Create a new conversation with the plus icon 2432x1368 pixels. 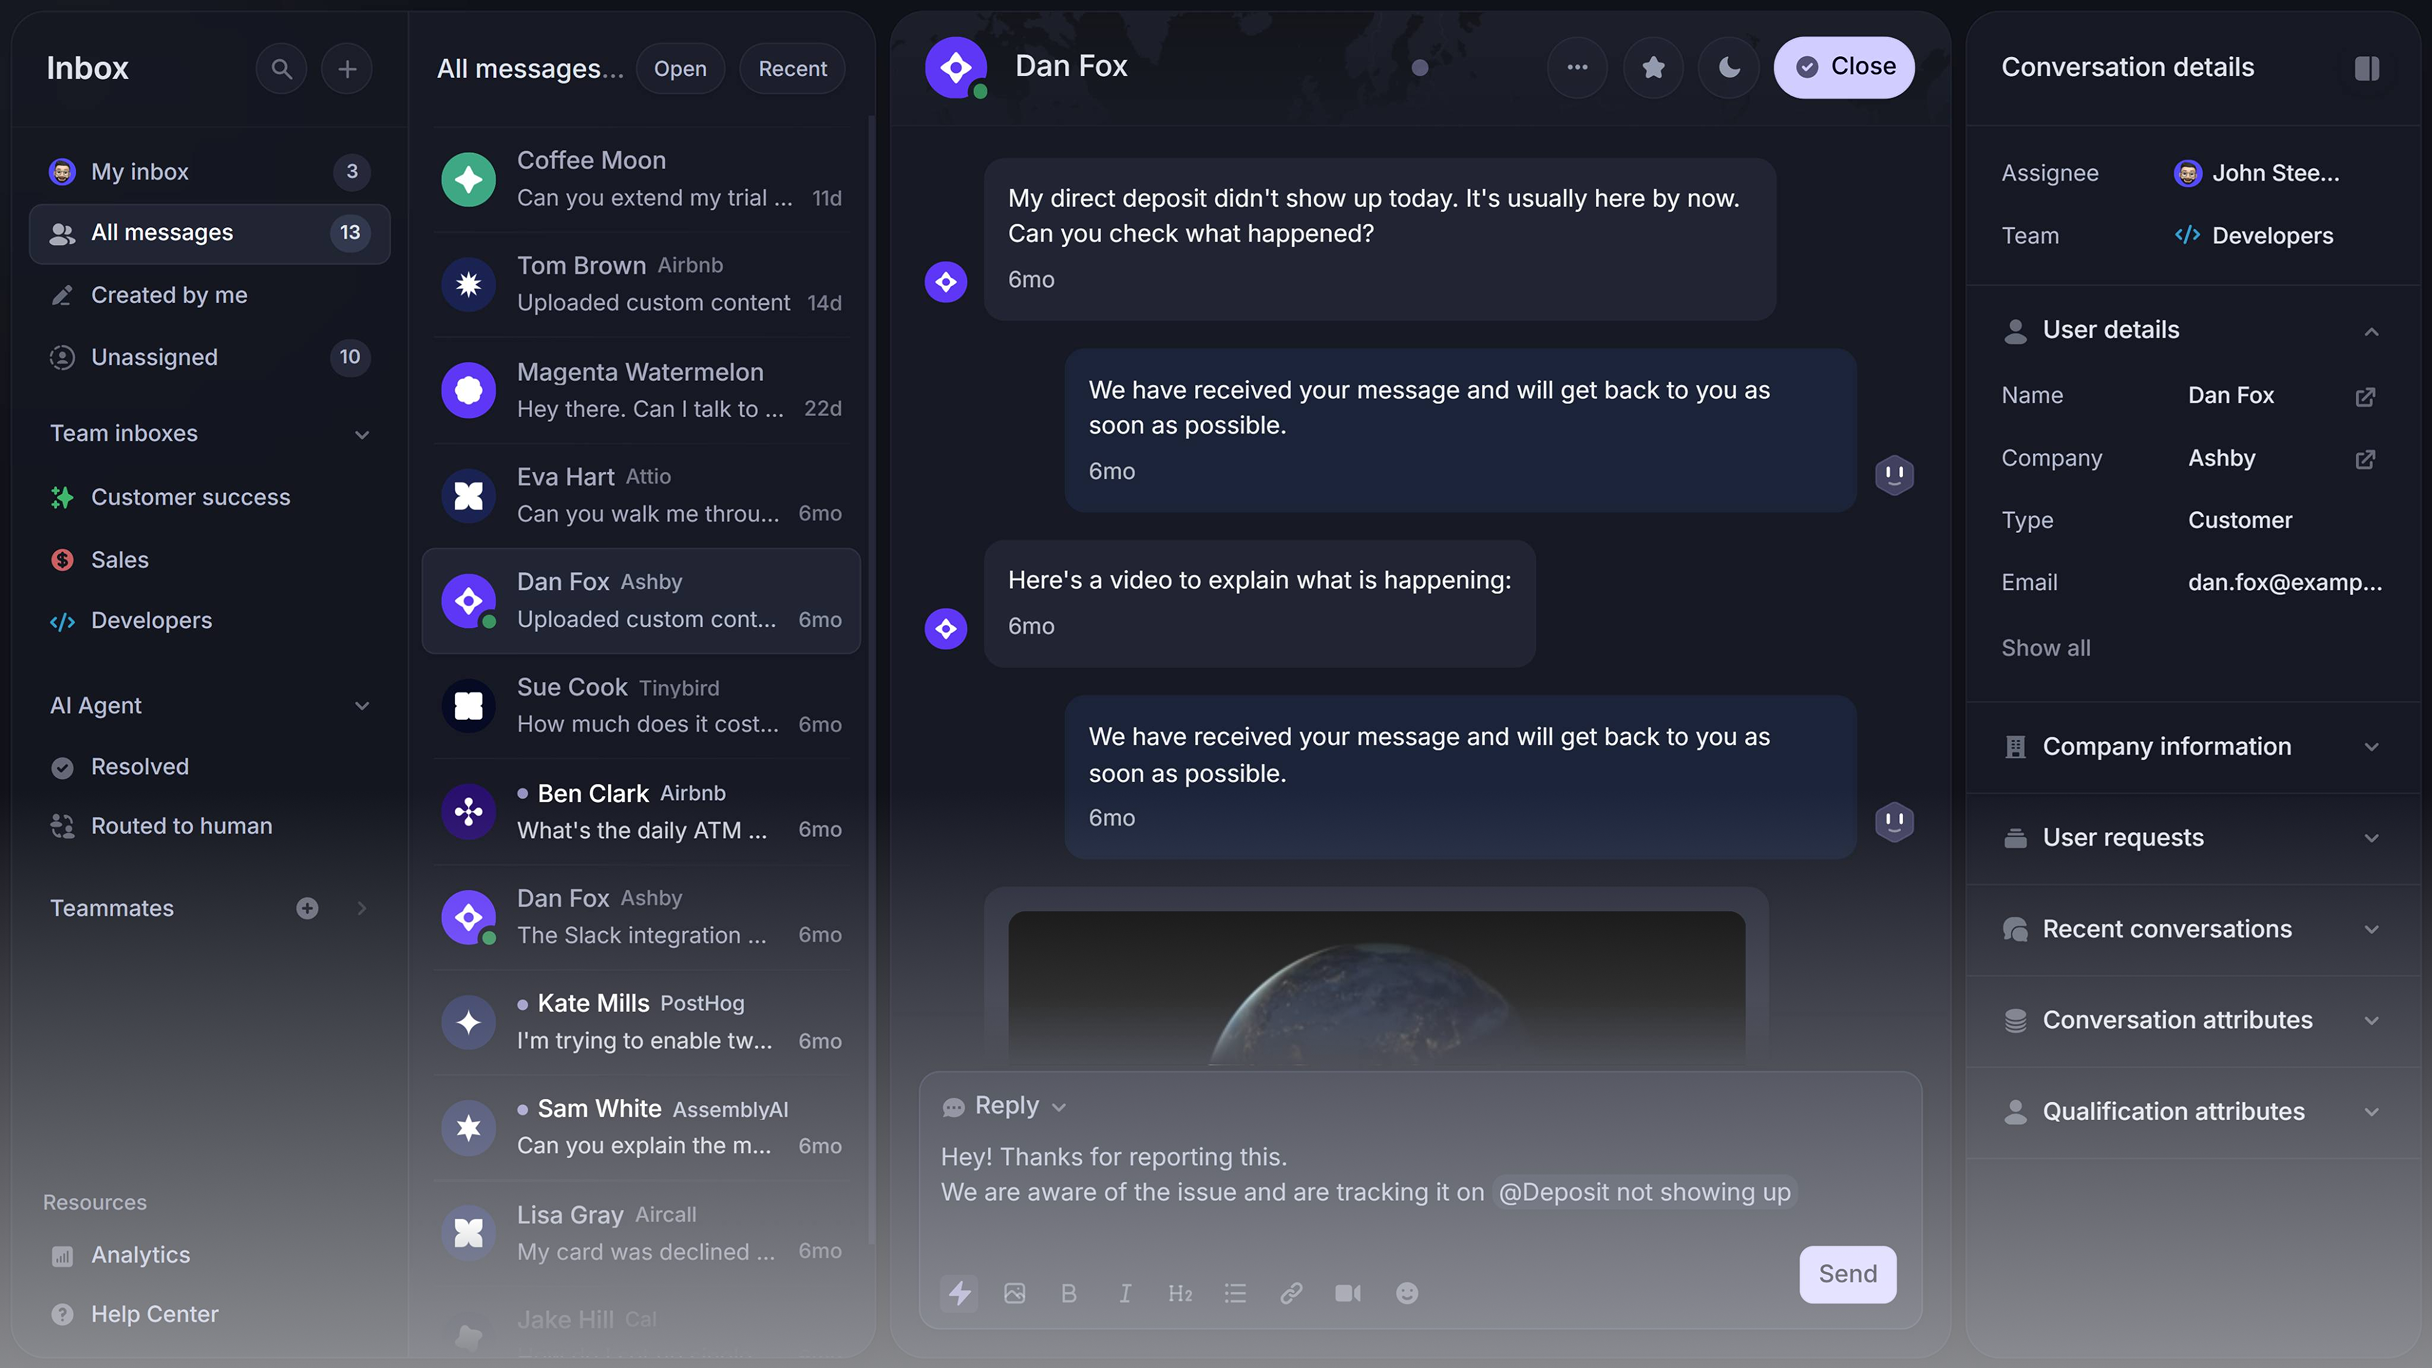[x=347, y=68]
